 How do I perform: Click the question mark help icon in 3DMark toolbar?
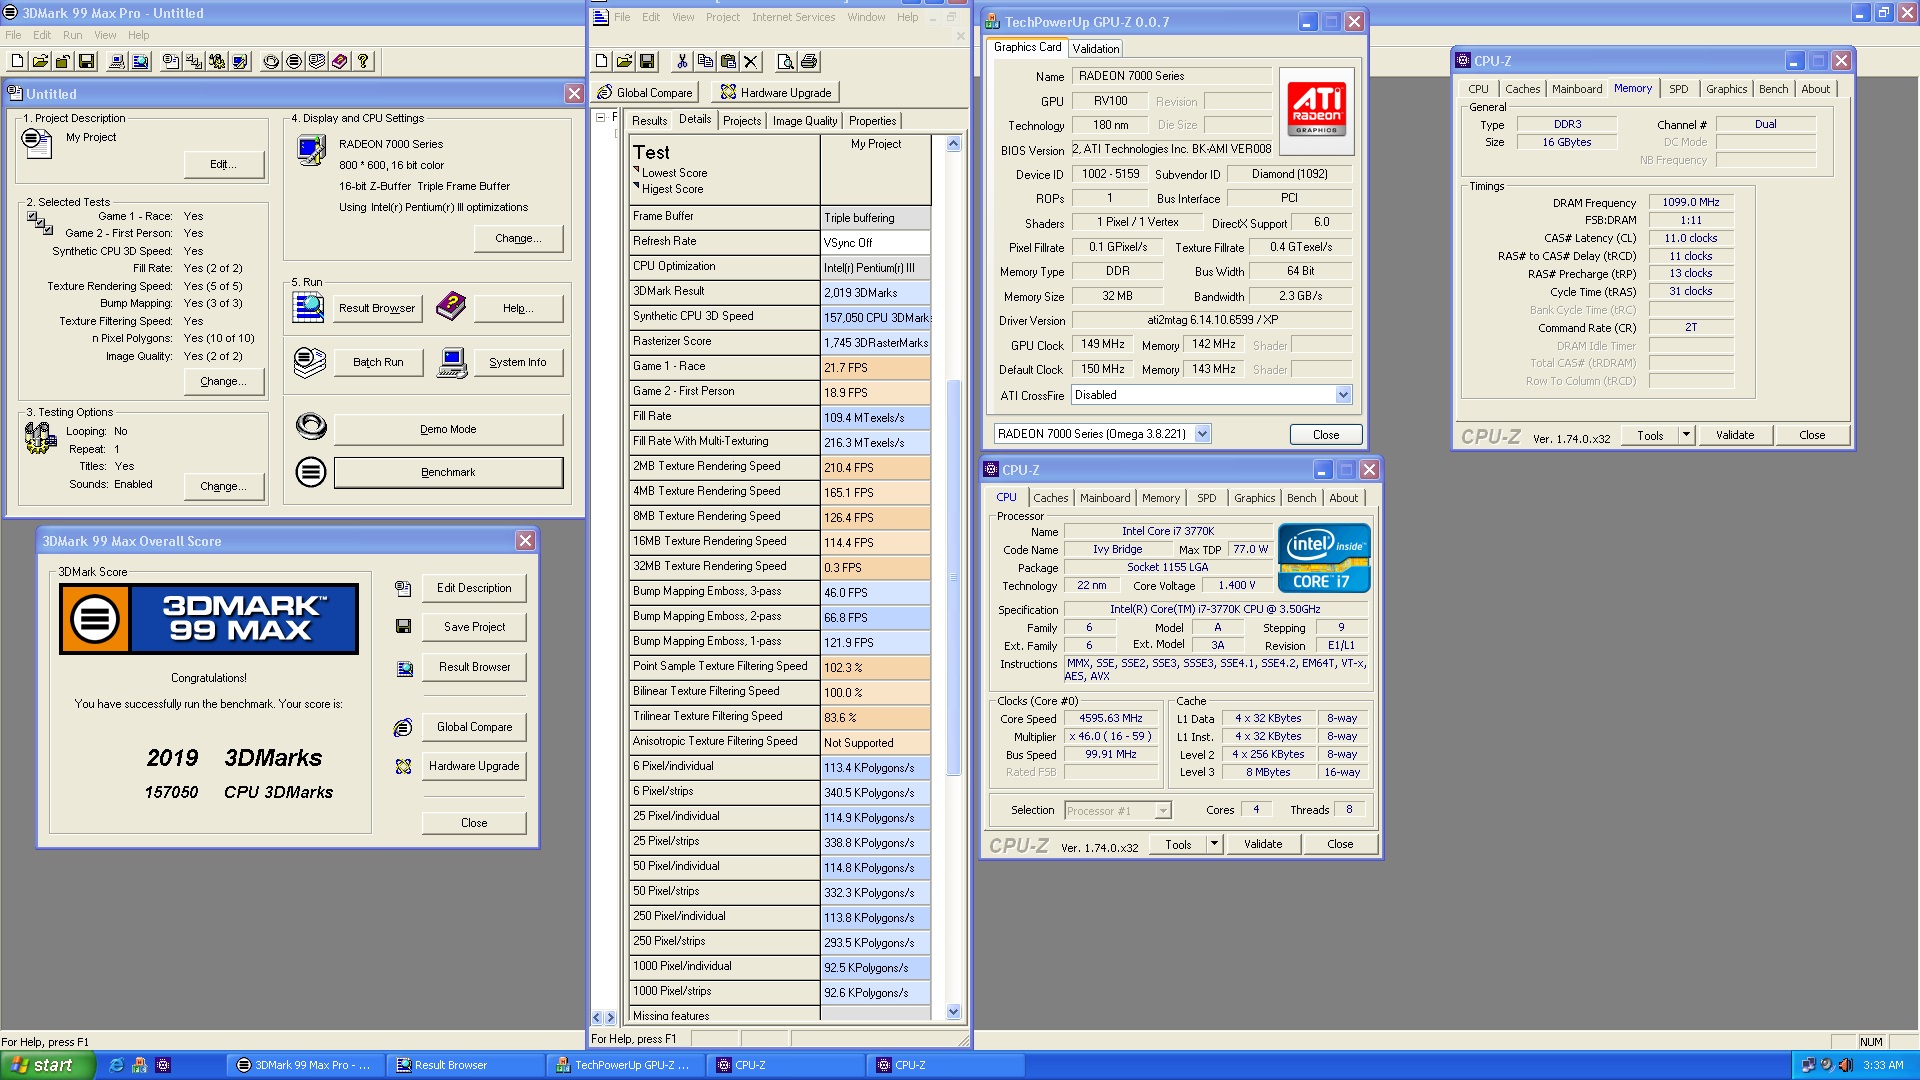point(363,62)
